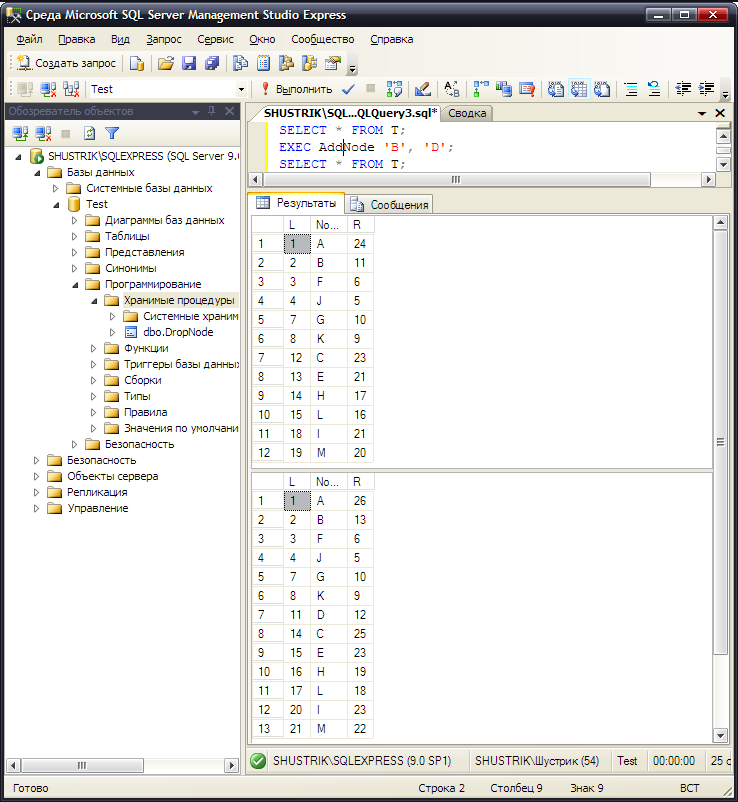Image resolution: width=738 pixels, height=802 pixels.
Task: Click the Decrease Indent icon
Action: coord(683,89)
